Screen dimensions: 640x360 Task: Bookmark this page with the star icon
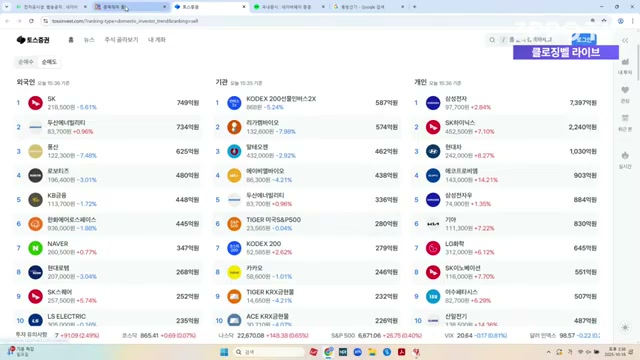click(x=604, y=21)
